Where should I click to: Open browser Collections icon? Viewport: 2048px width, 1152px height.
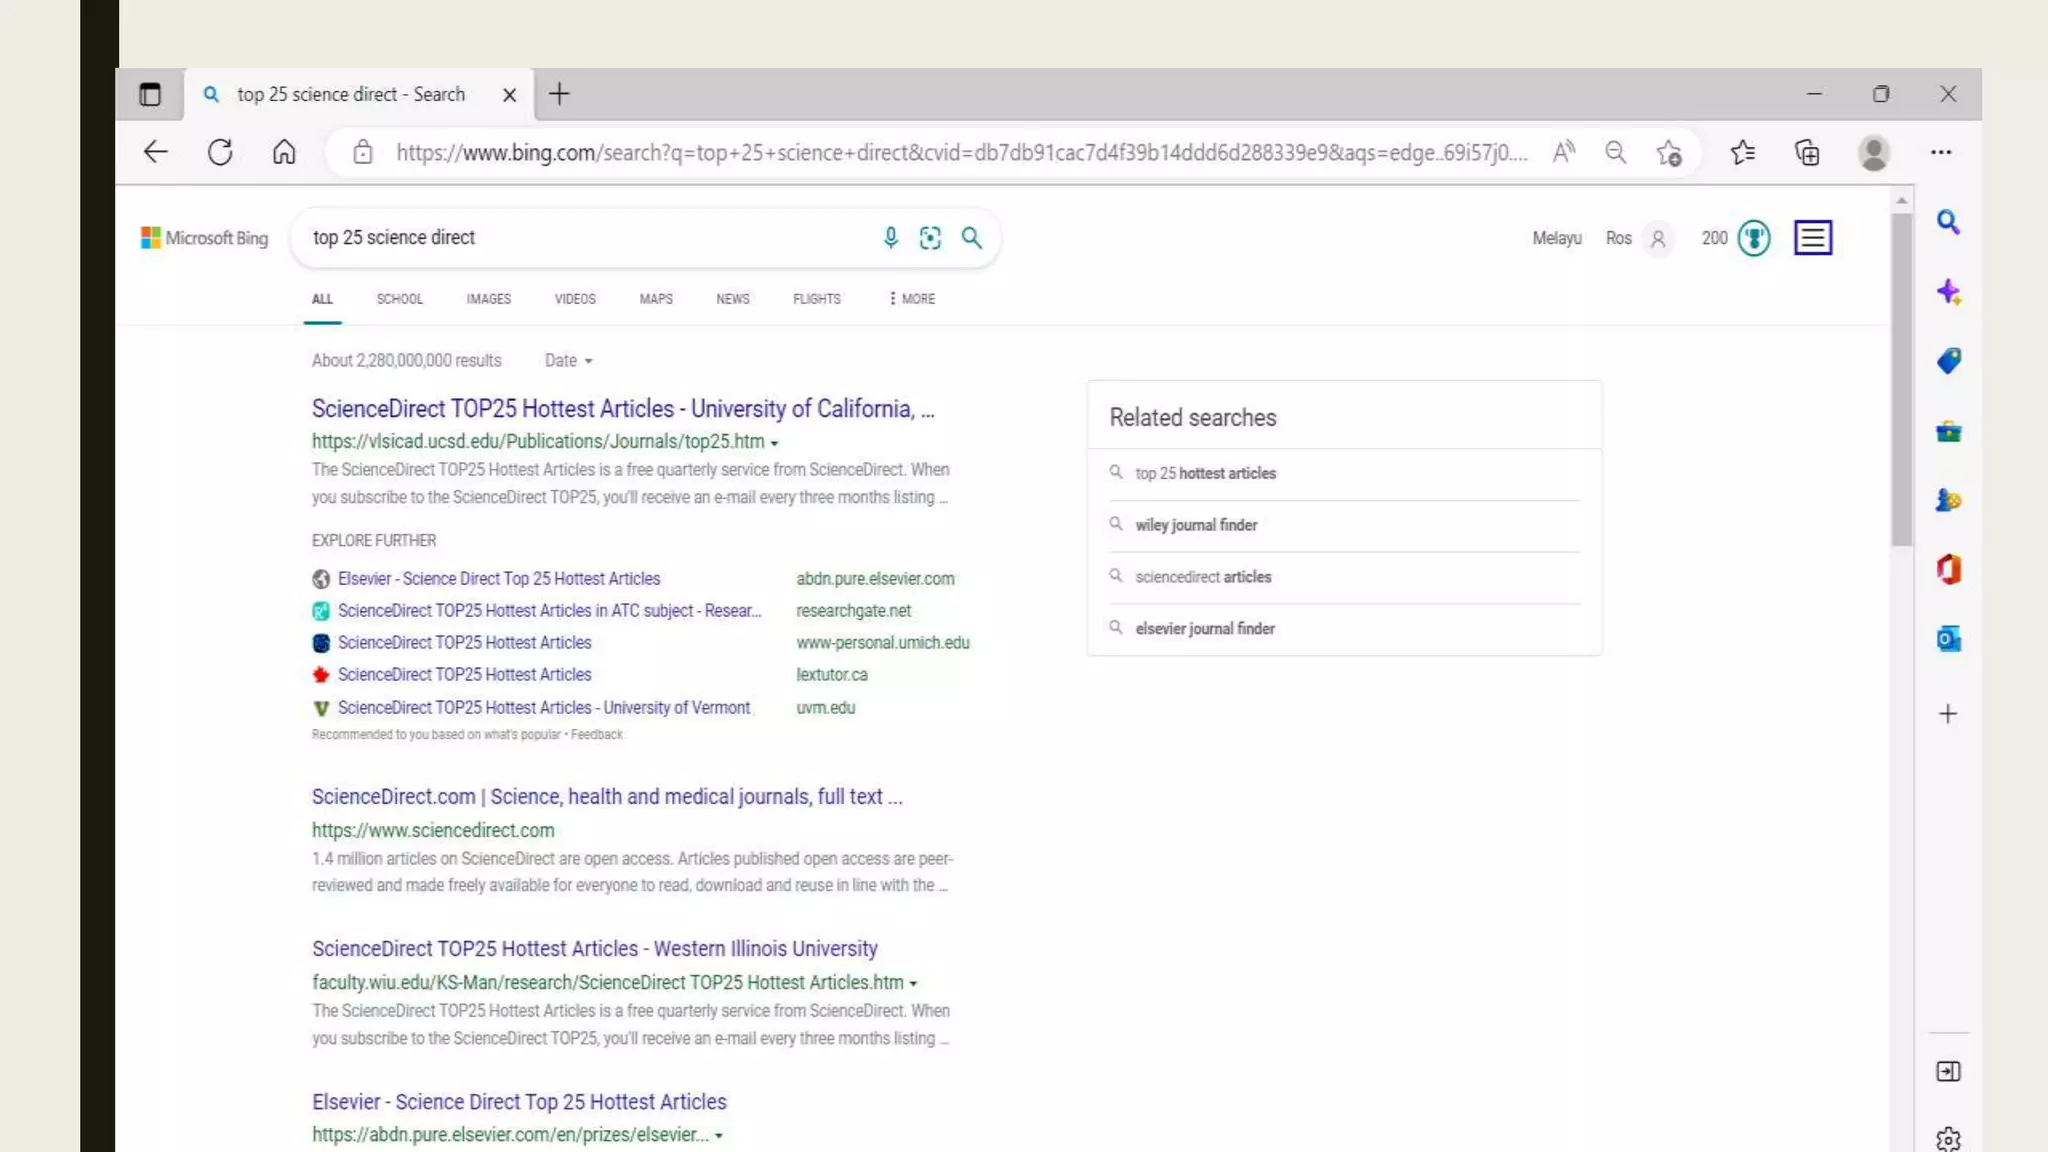[x=1807, y=153]
